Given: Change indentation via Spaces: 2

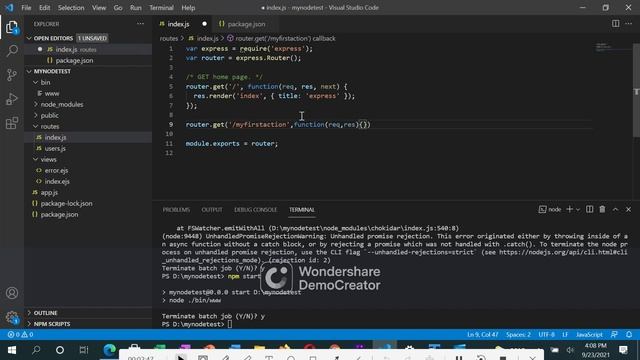Looking at the screenshot, I should [x=518, y=335].
